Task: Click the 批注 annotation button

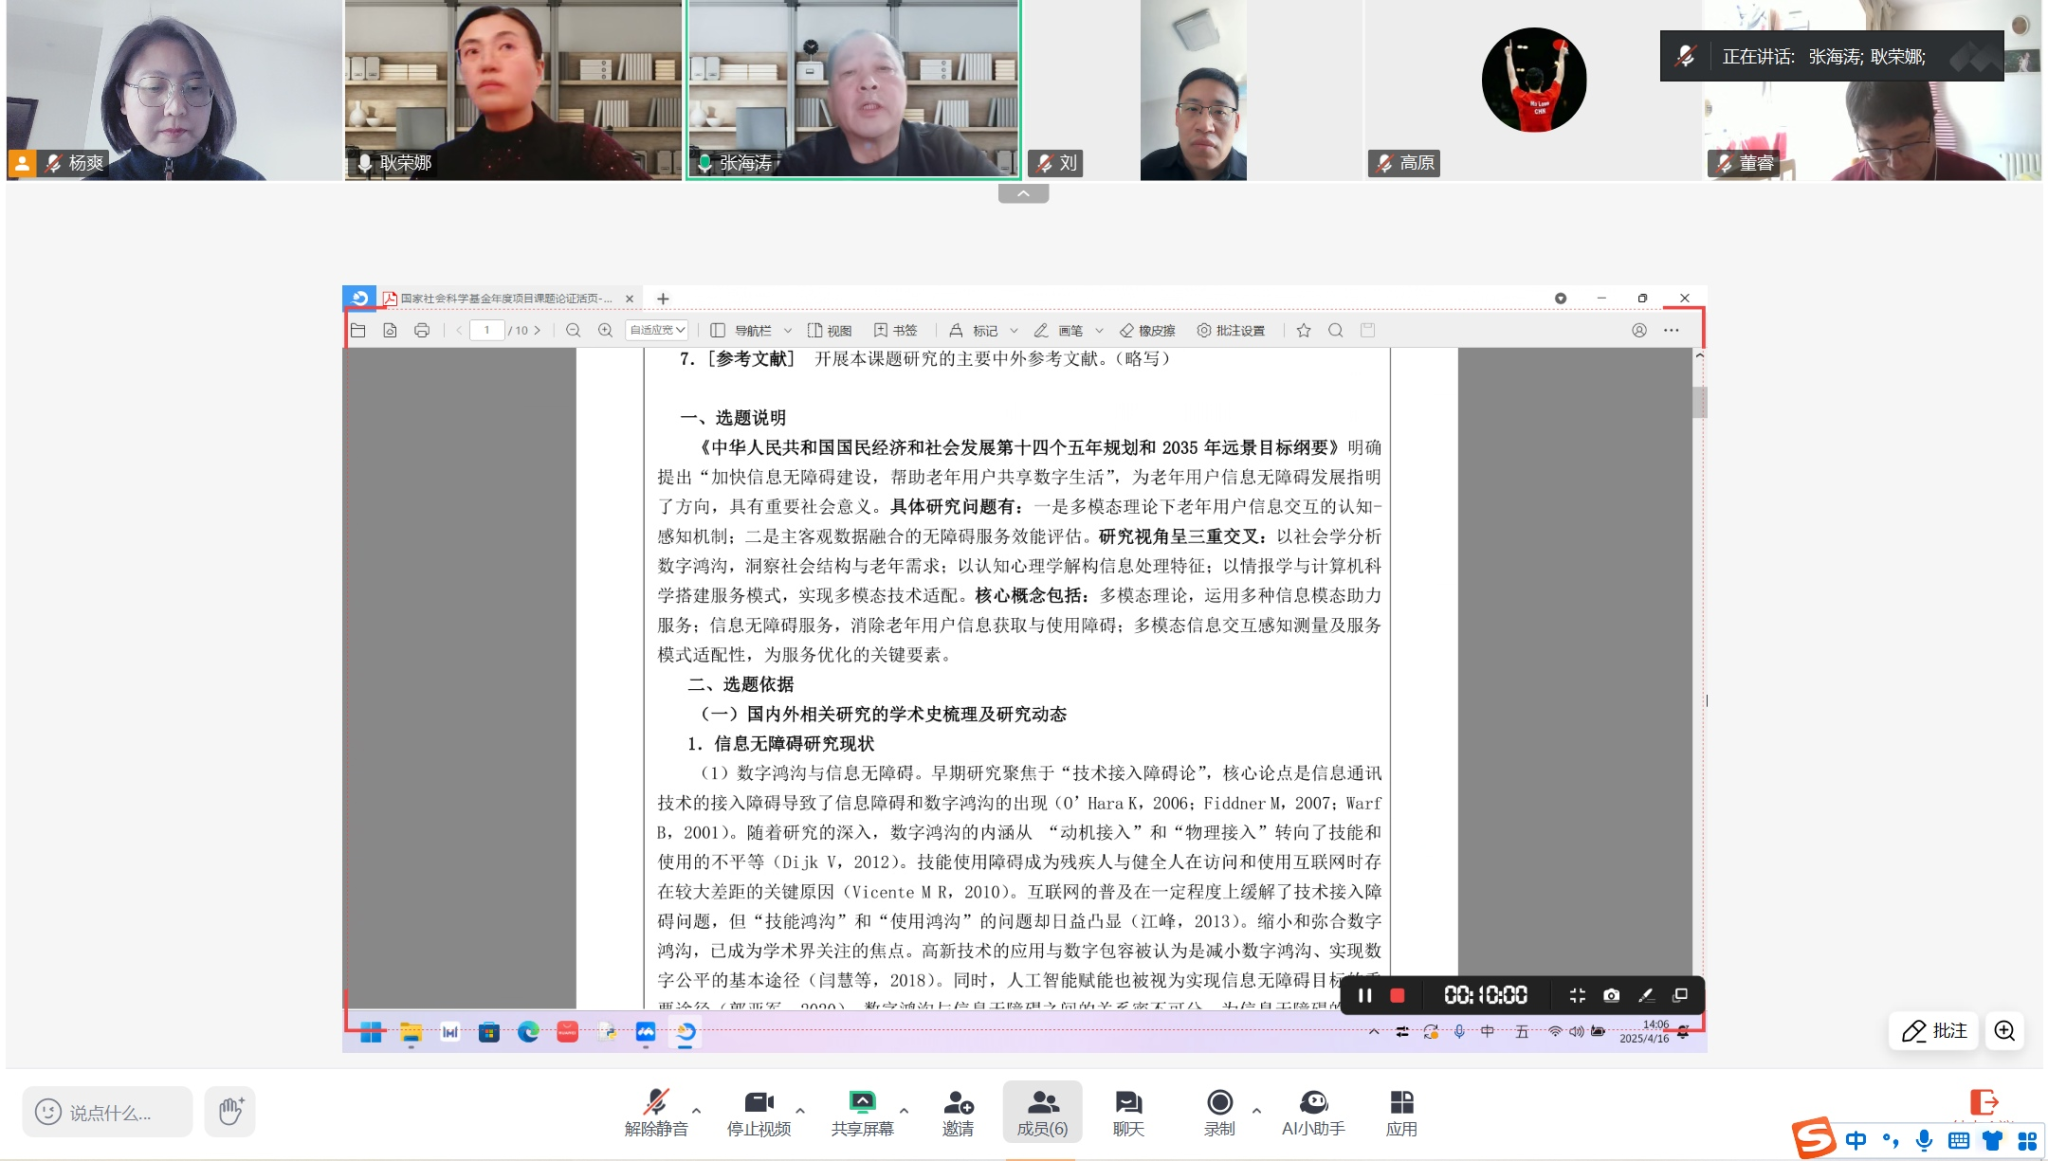Action: click(x=1933, y=1031)
